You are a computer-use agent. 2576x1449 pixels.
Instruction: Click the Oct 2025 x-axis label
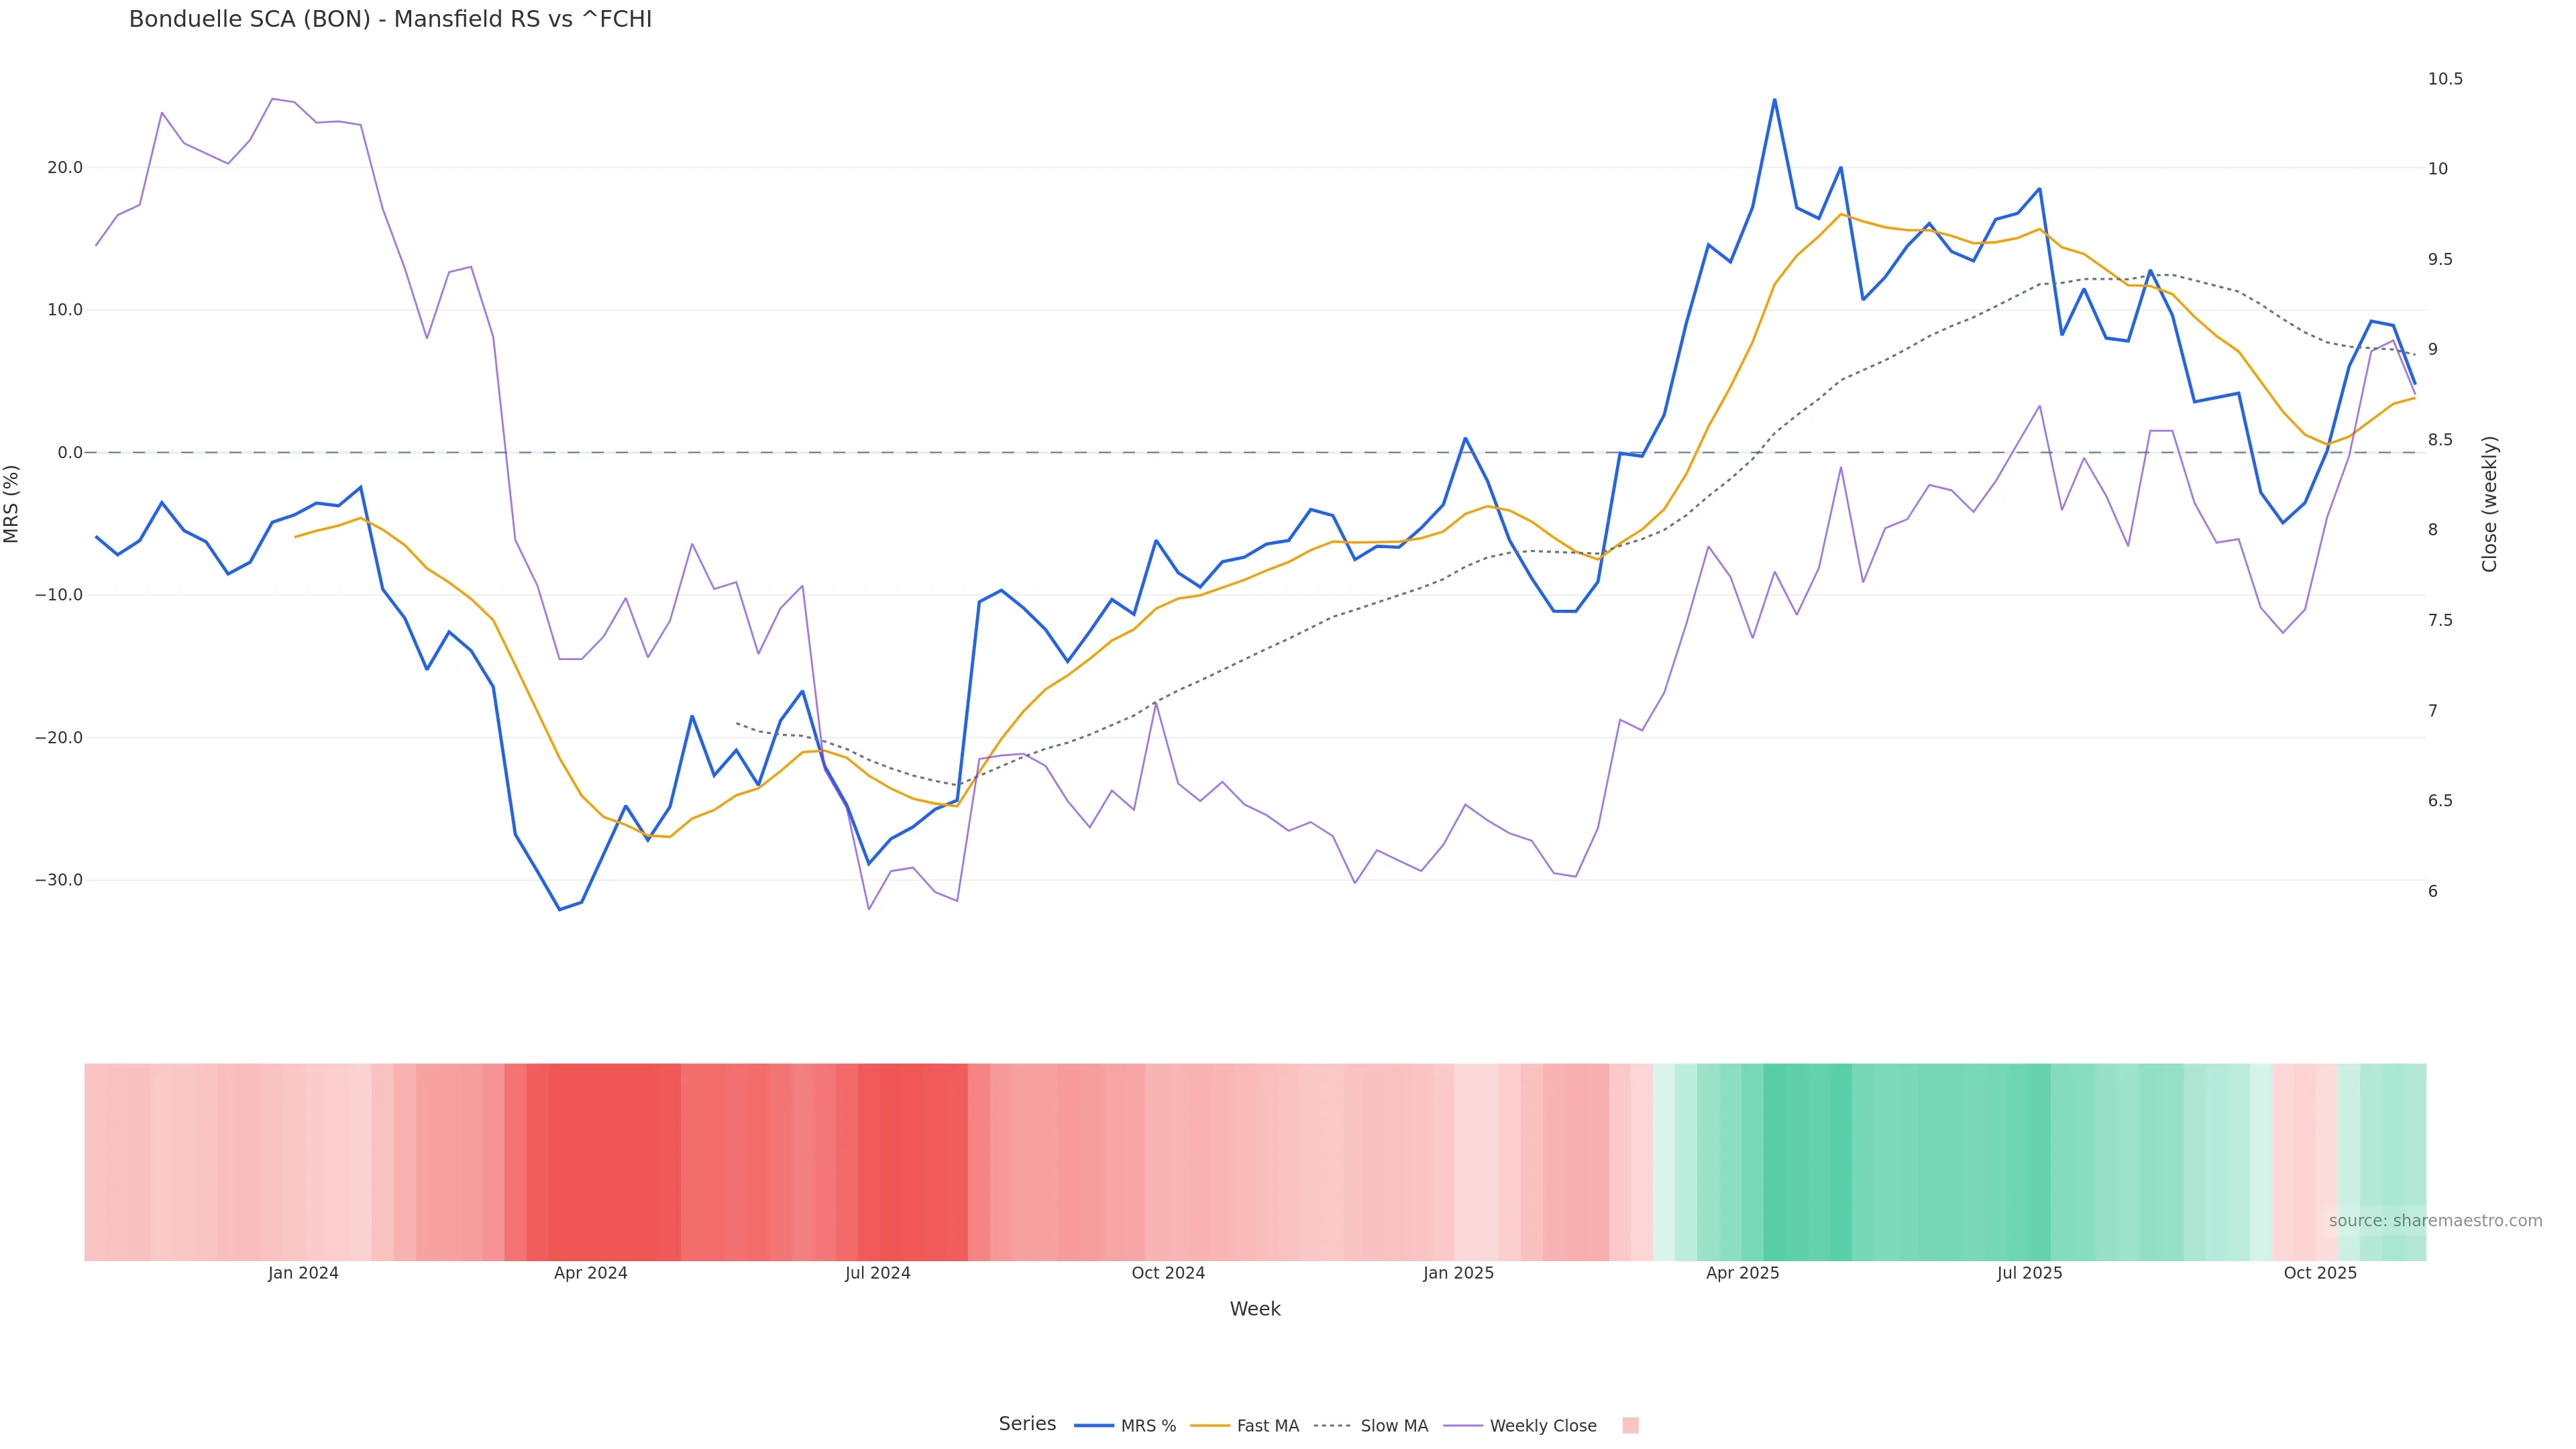2320,1273
